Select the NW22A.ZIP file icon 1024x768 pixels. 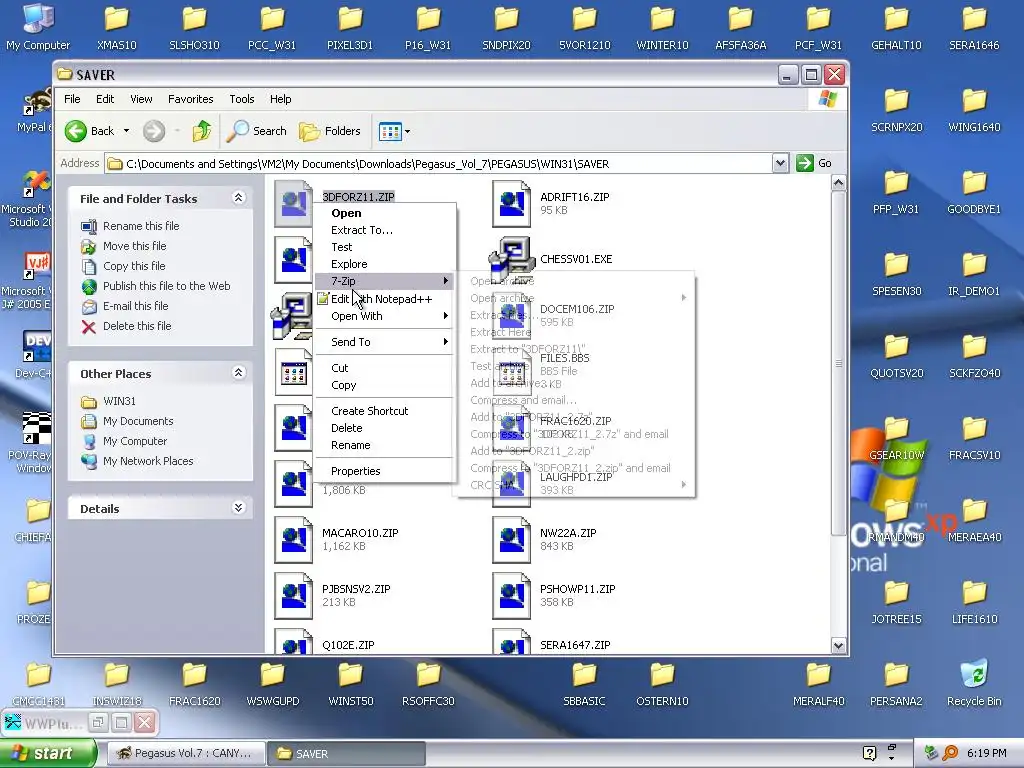pyautogui.click(x=511, y=539)
